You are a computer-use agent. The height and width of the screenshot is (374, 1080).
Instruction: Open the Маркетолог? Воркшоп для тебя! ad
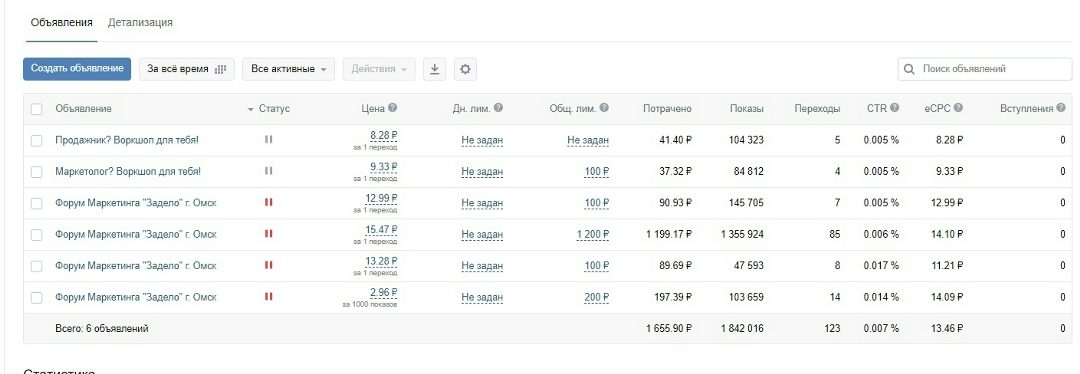(128, 172)
